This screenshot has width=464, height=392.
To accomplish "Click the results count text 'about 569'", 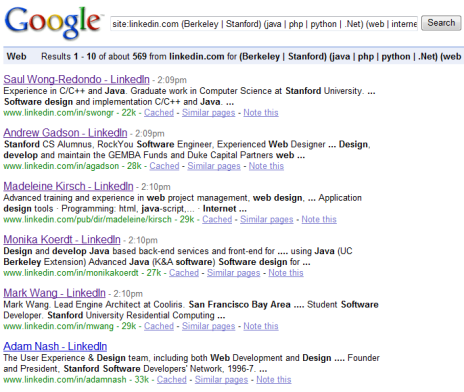I will pyautogui.click(x=128, y=56).
